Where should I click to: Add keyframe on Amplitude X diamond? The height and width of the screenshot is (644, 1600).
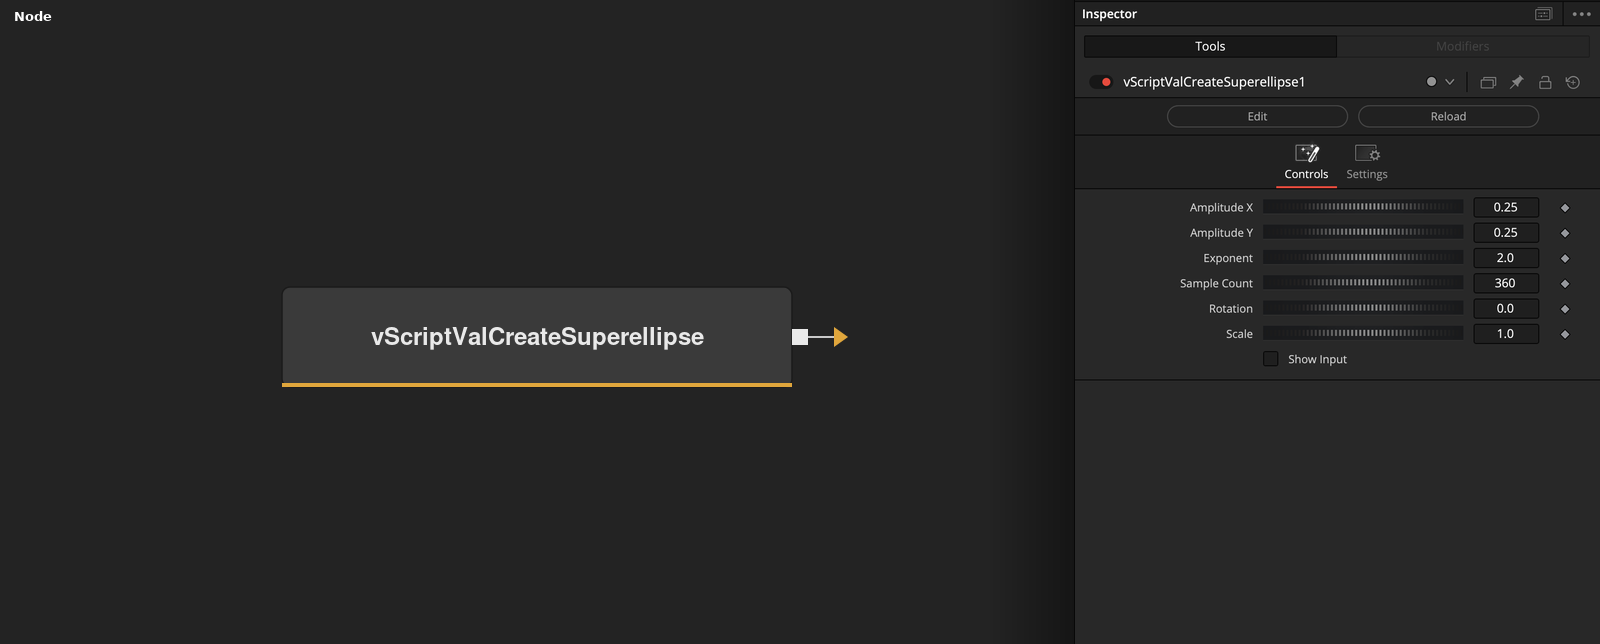1565,208
